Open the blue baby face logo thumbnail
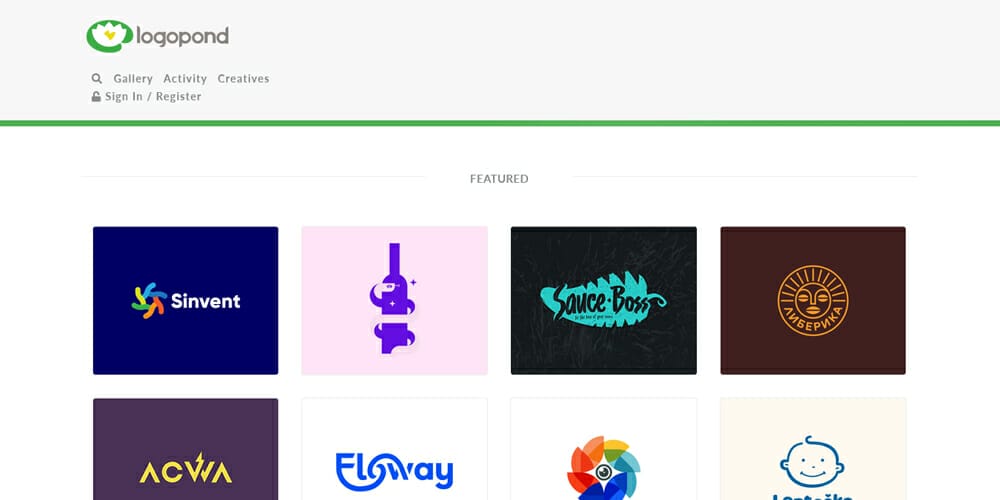The image size is (1000, 500). 813,449
